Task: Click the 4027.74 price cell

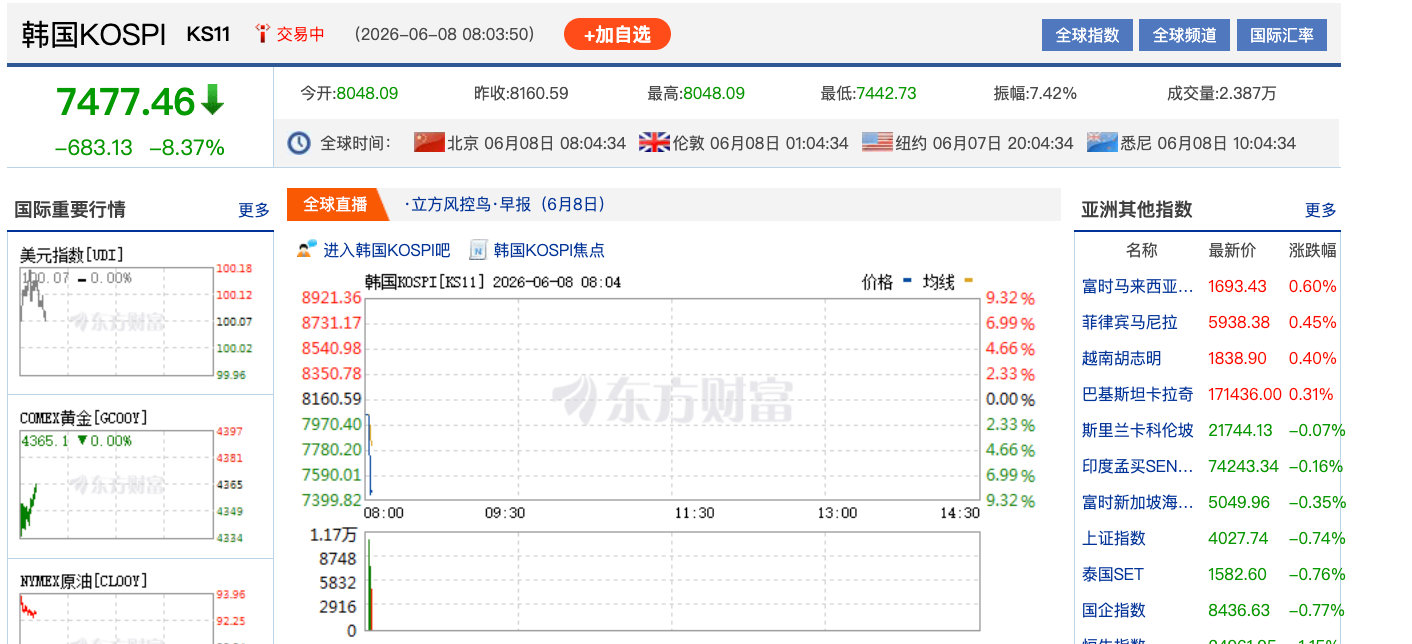Action: coord(1239,538)
